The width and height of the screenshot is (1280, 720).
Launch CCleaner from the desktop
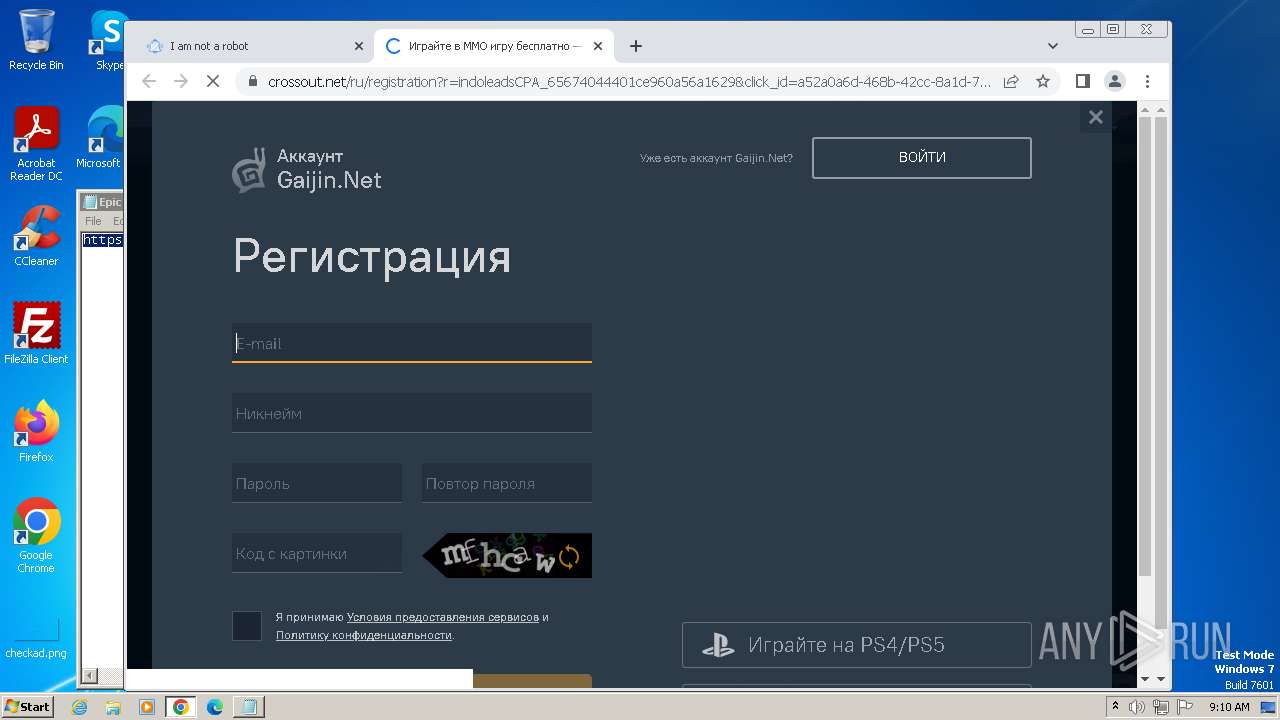[36, 236]
